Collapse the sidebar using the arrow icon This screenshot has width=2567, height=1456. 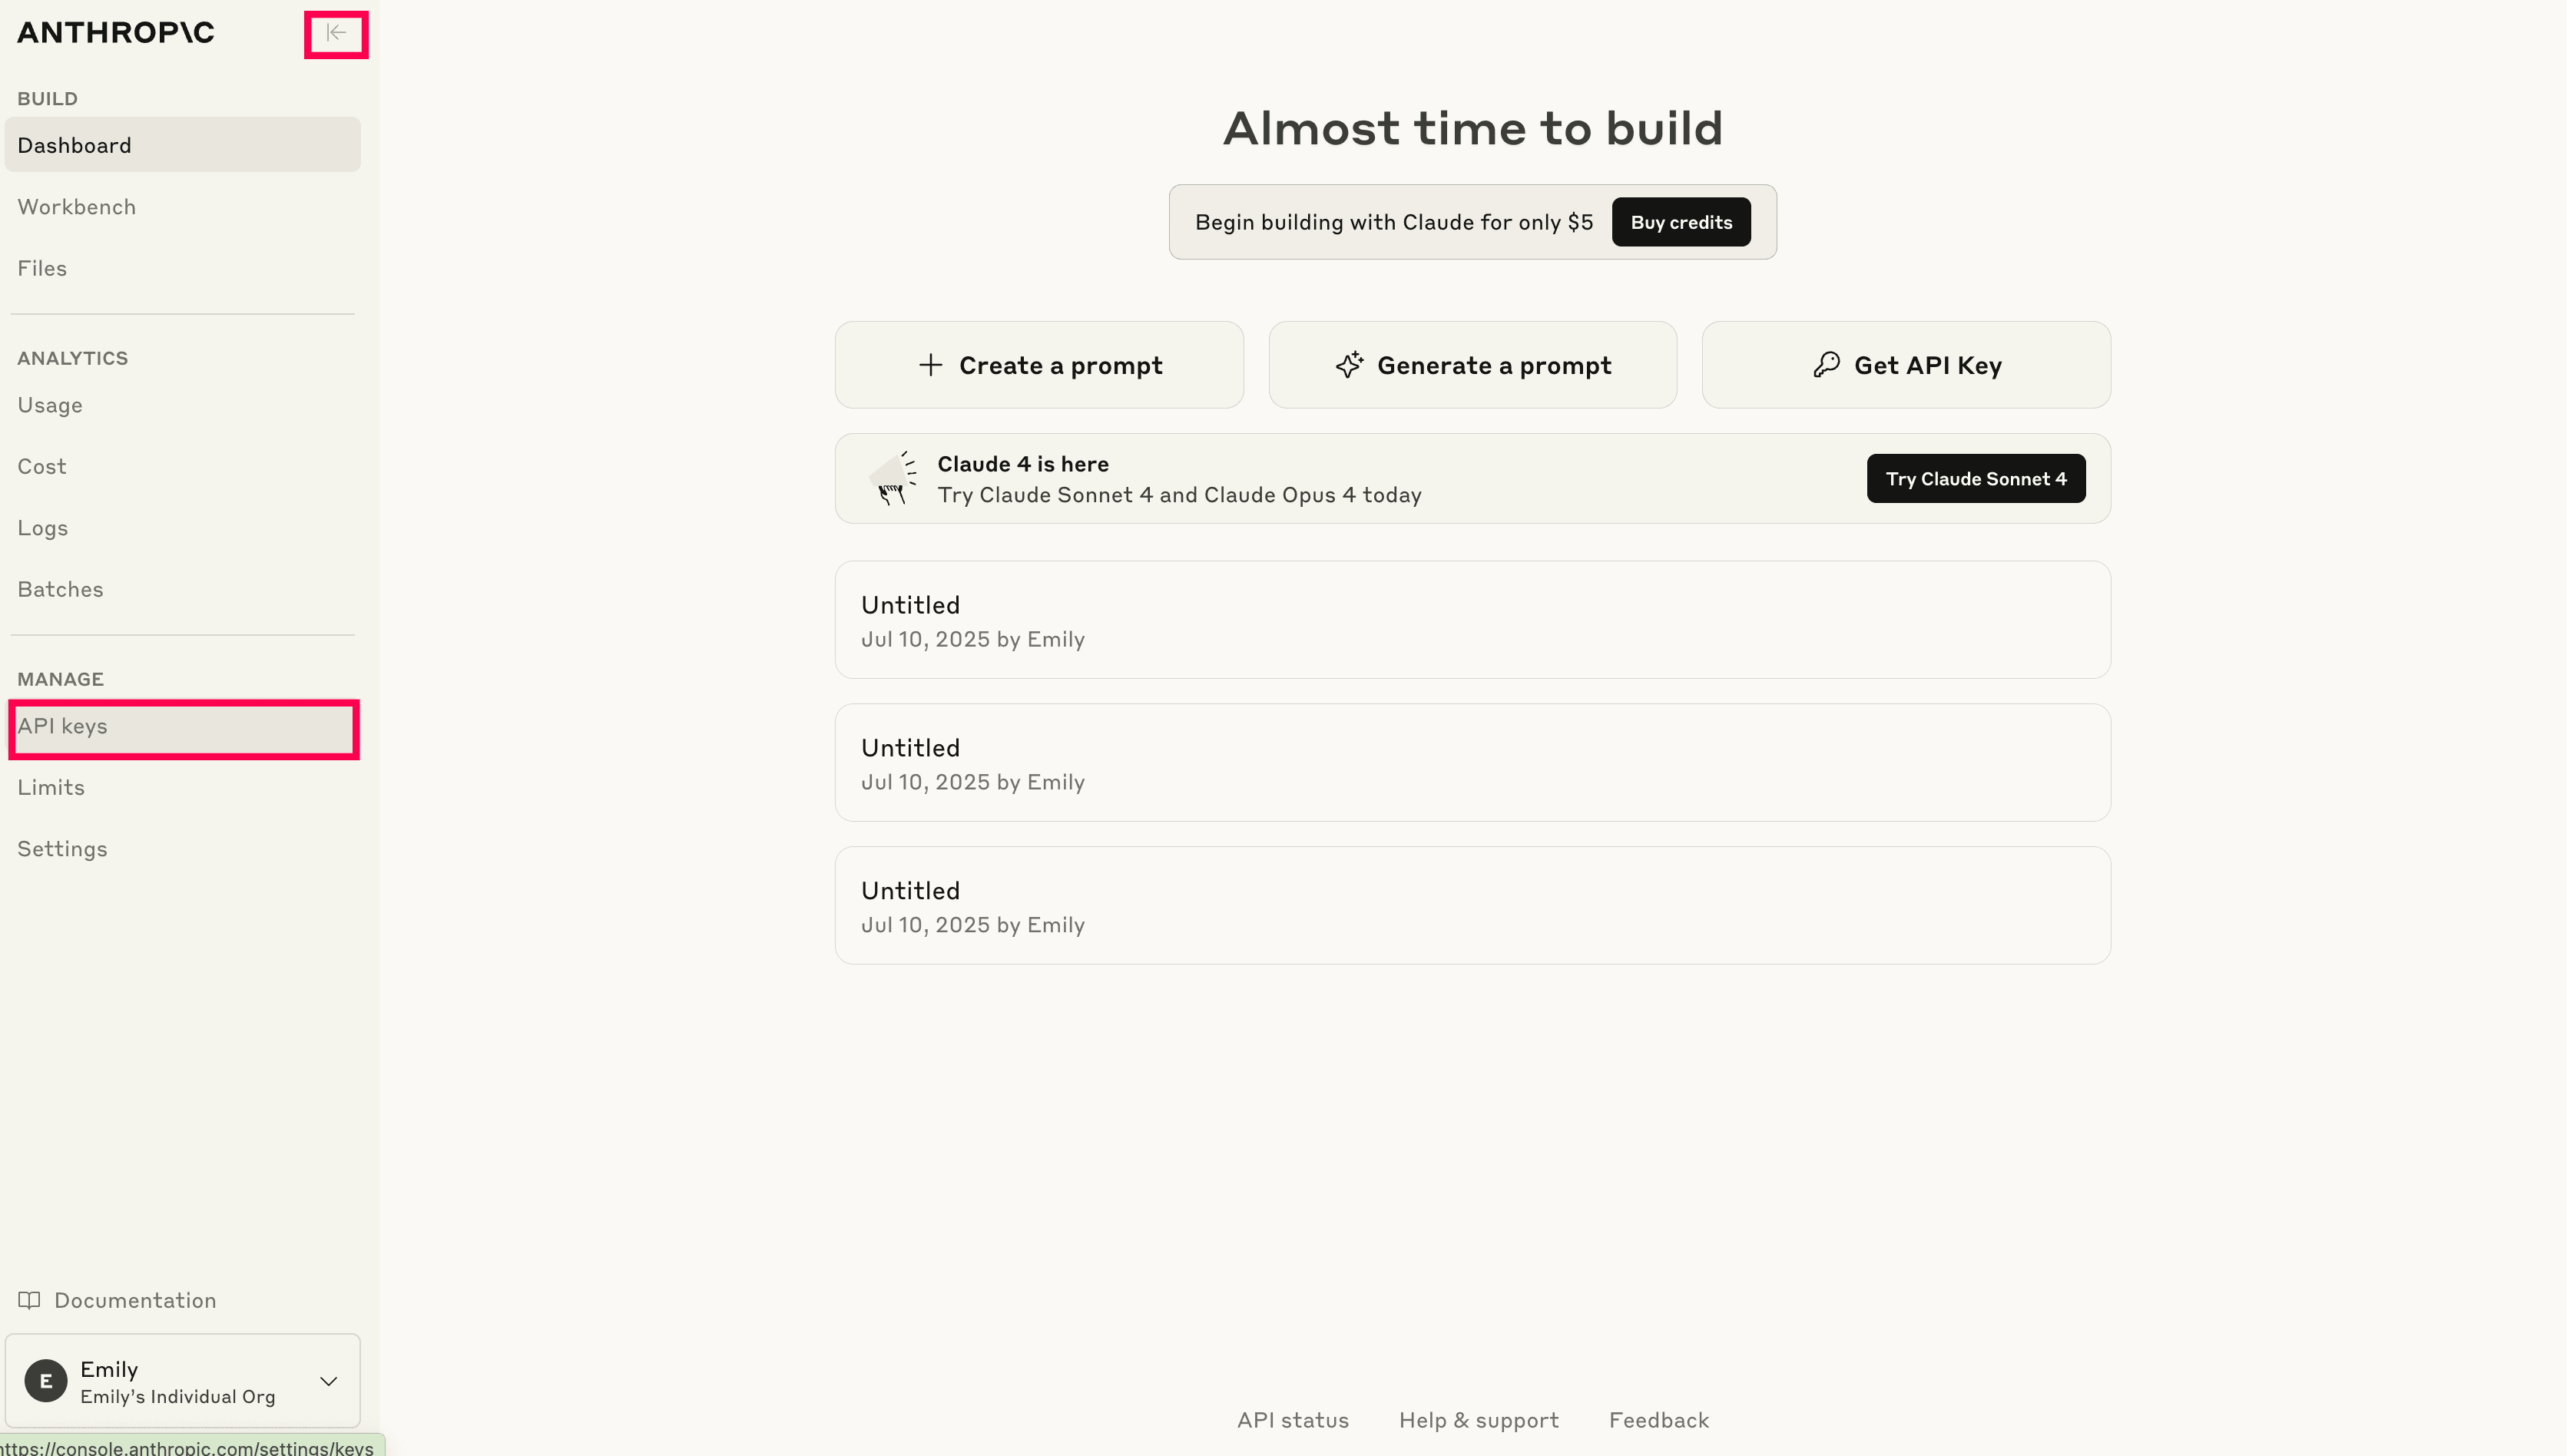pos(336,34)
